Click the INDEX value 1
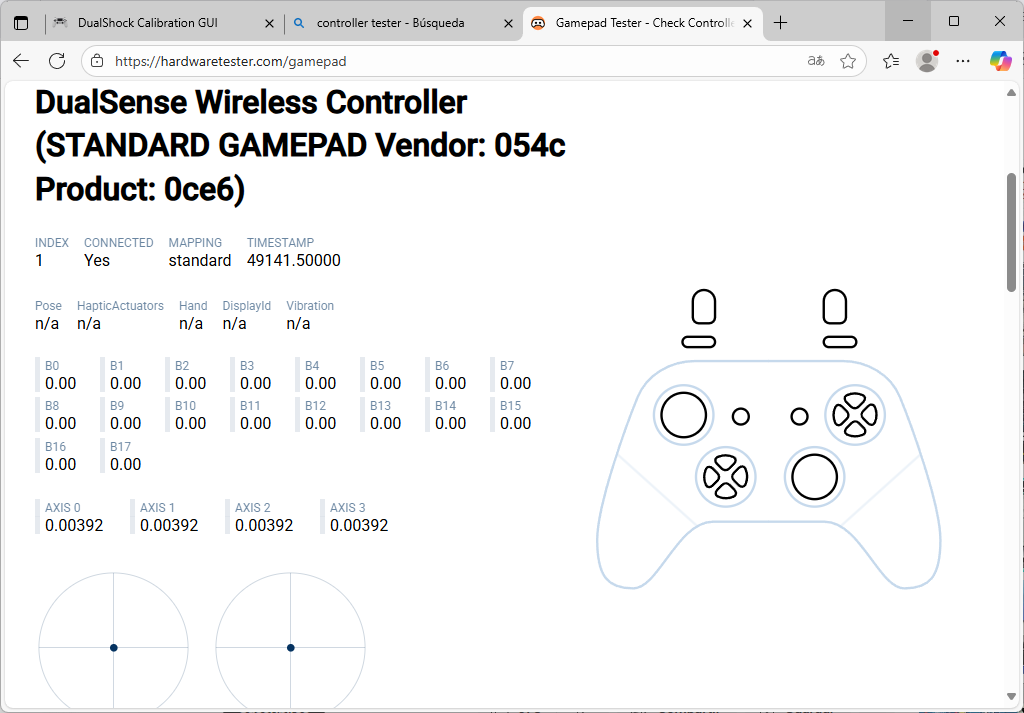This screenshot has width=1024, height=713. click(39, 261)
